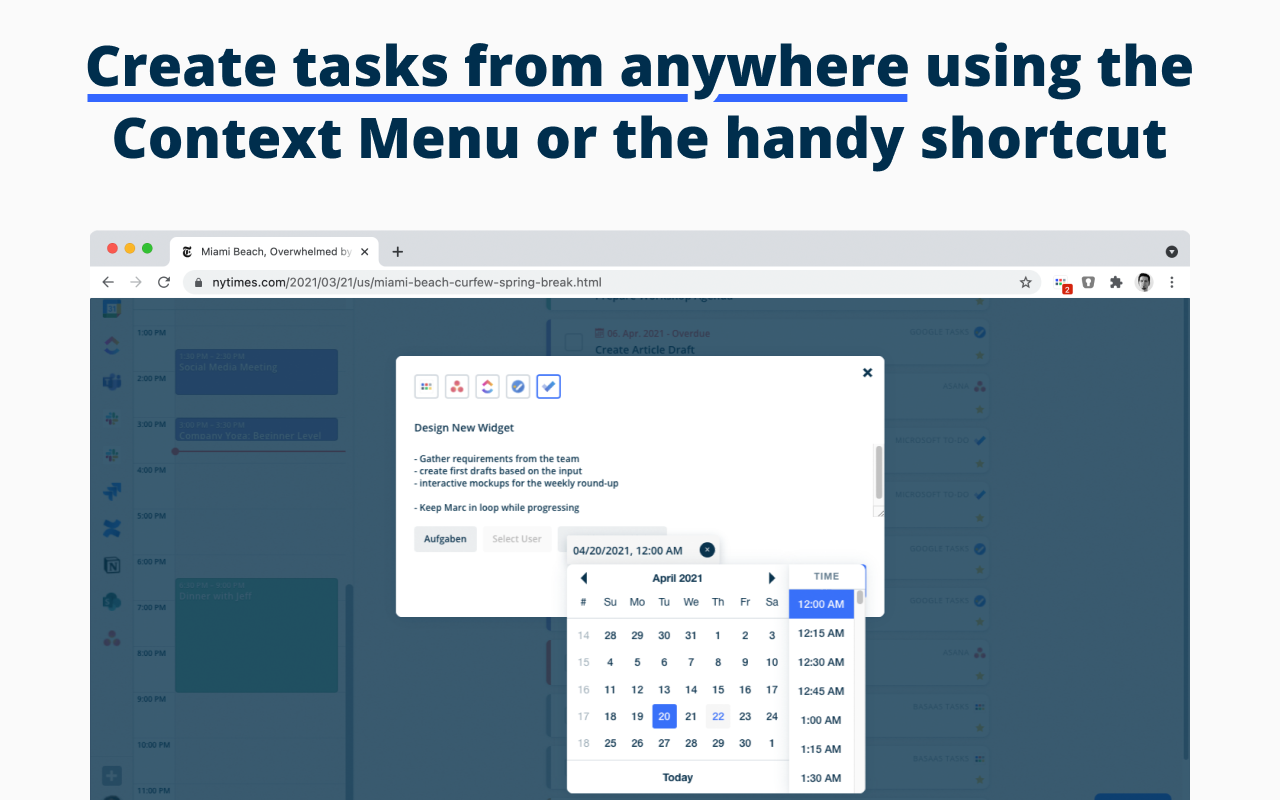Open Microsoft Teams in the sidebar
This screenshot has width=1280, height=800.
coord(111,381)
